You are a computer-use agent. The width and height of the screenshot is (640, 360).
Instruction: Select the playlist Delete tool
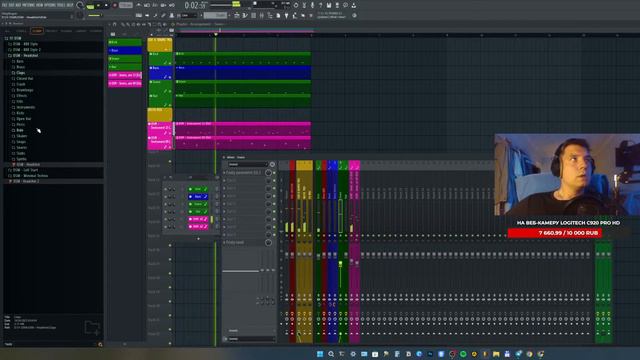click(133, 24)
